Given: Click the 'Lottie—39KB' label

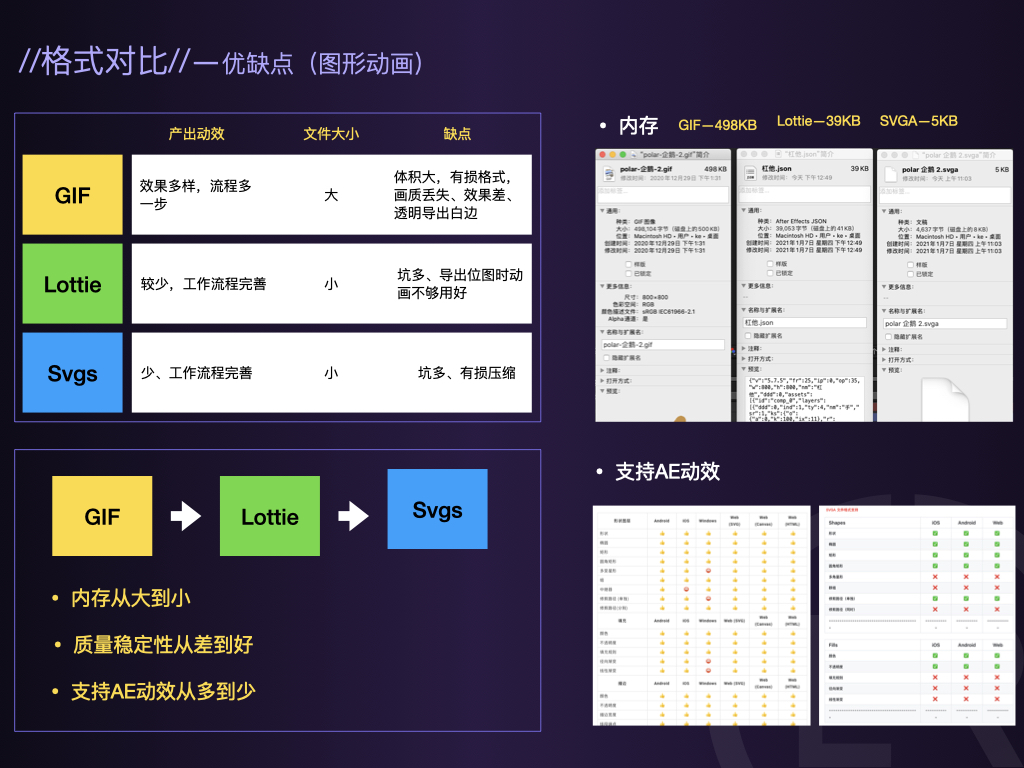Looking at the screenshot, I should tap(818, 121).
